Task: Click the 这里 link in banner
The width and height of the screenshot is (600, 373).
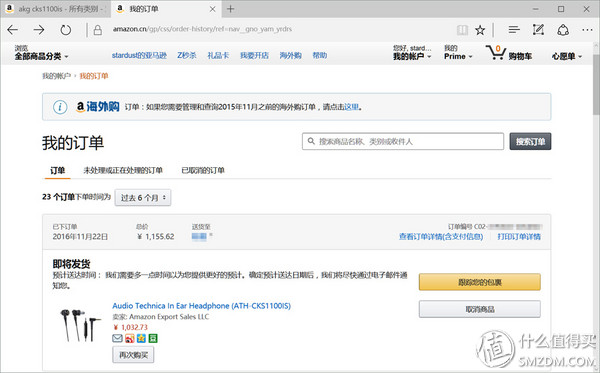Action: [x=351, y=107]
